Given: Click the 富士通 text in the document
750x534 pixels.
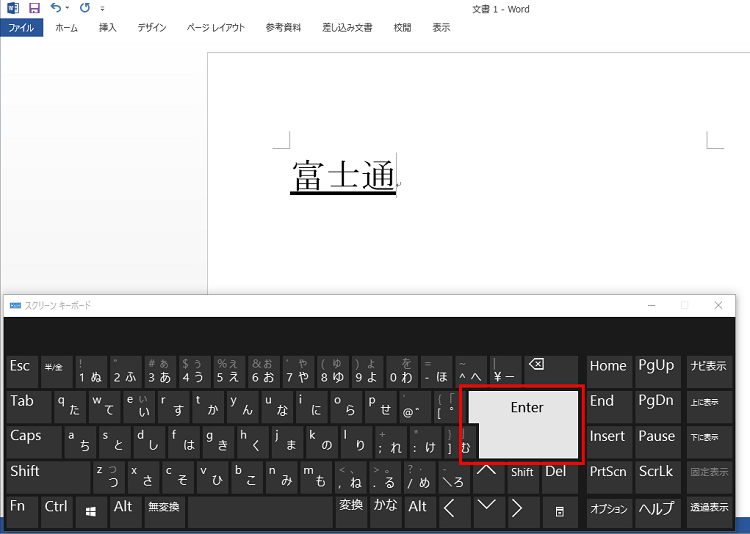Looking at the screenshot, I should pyautogui.click(x=343, y=176).
